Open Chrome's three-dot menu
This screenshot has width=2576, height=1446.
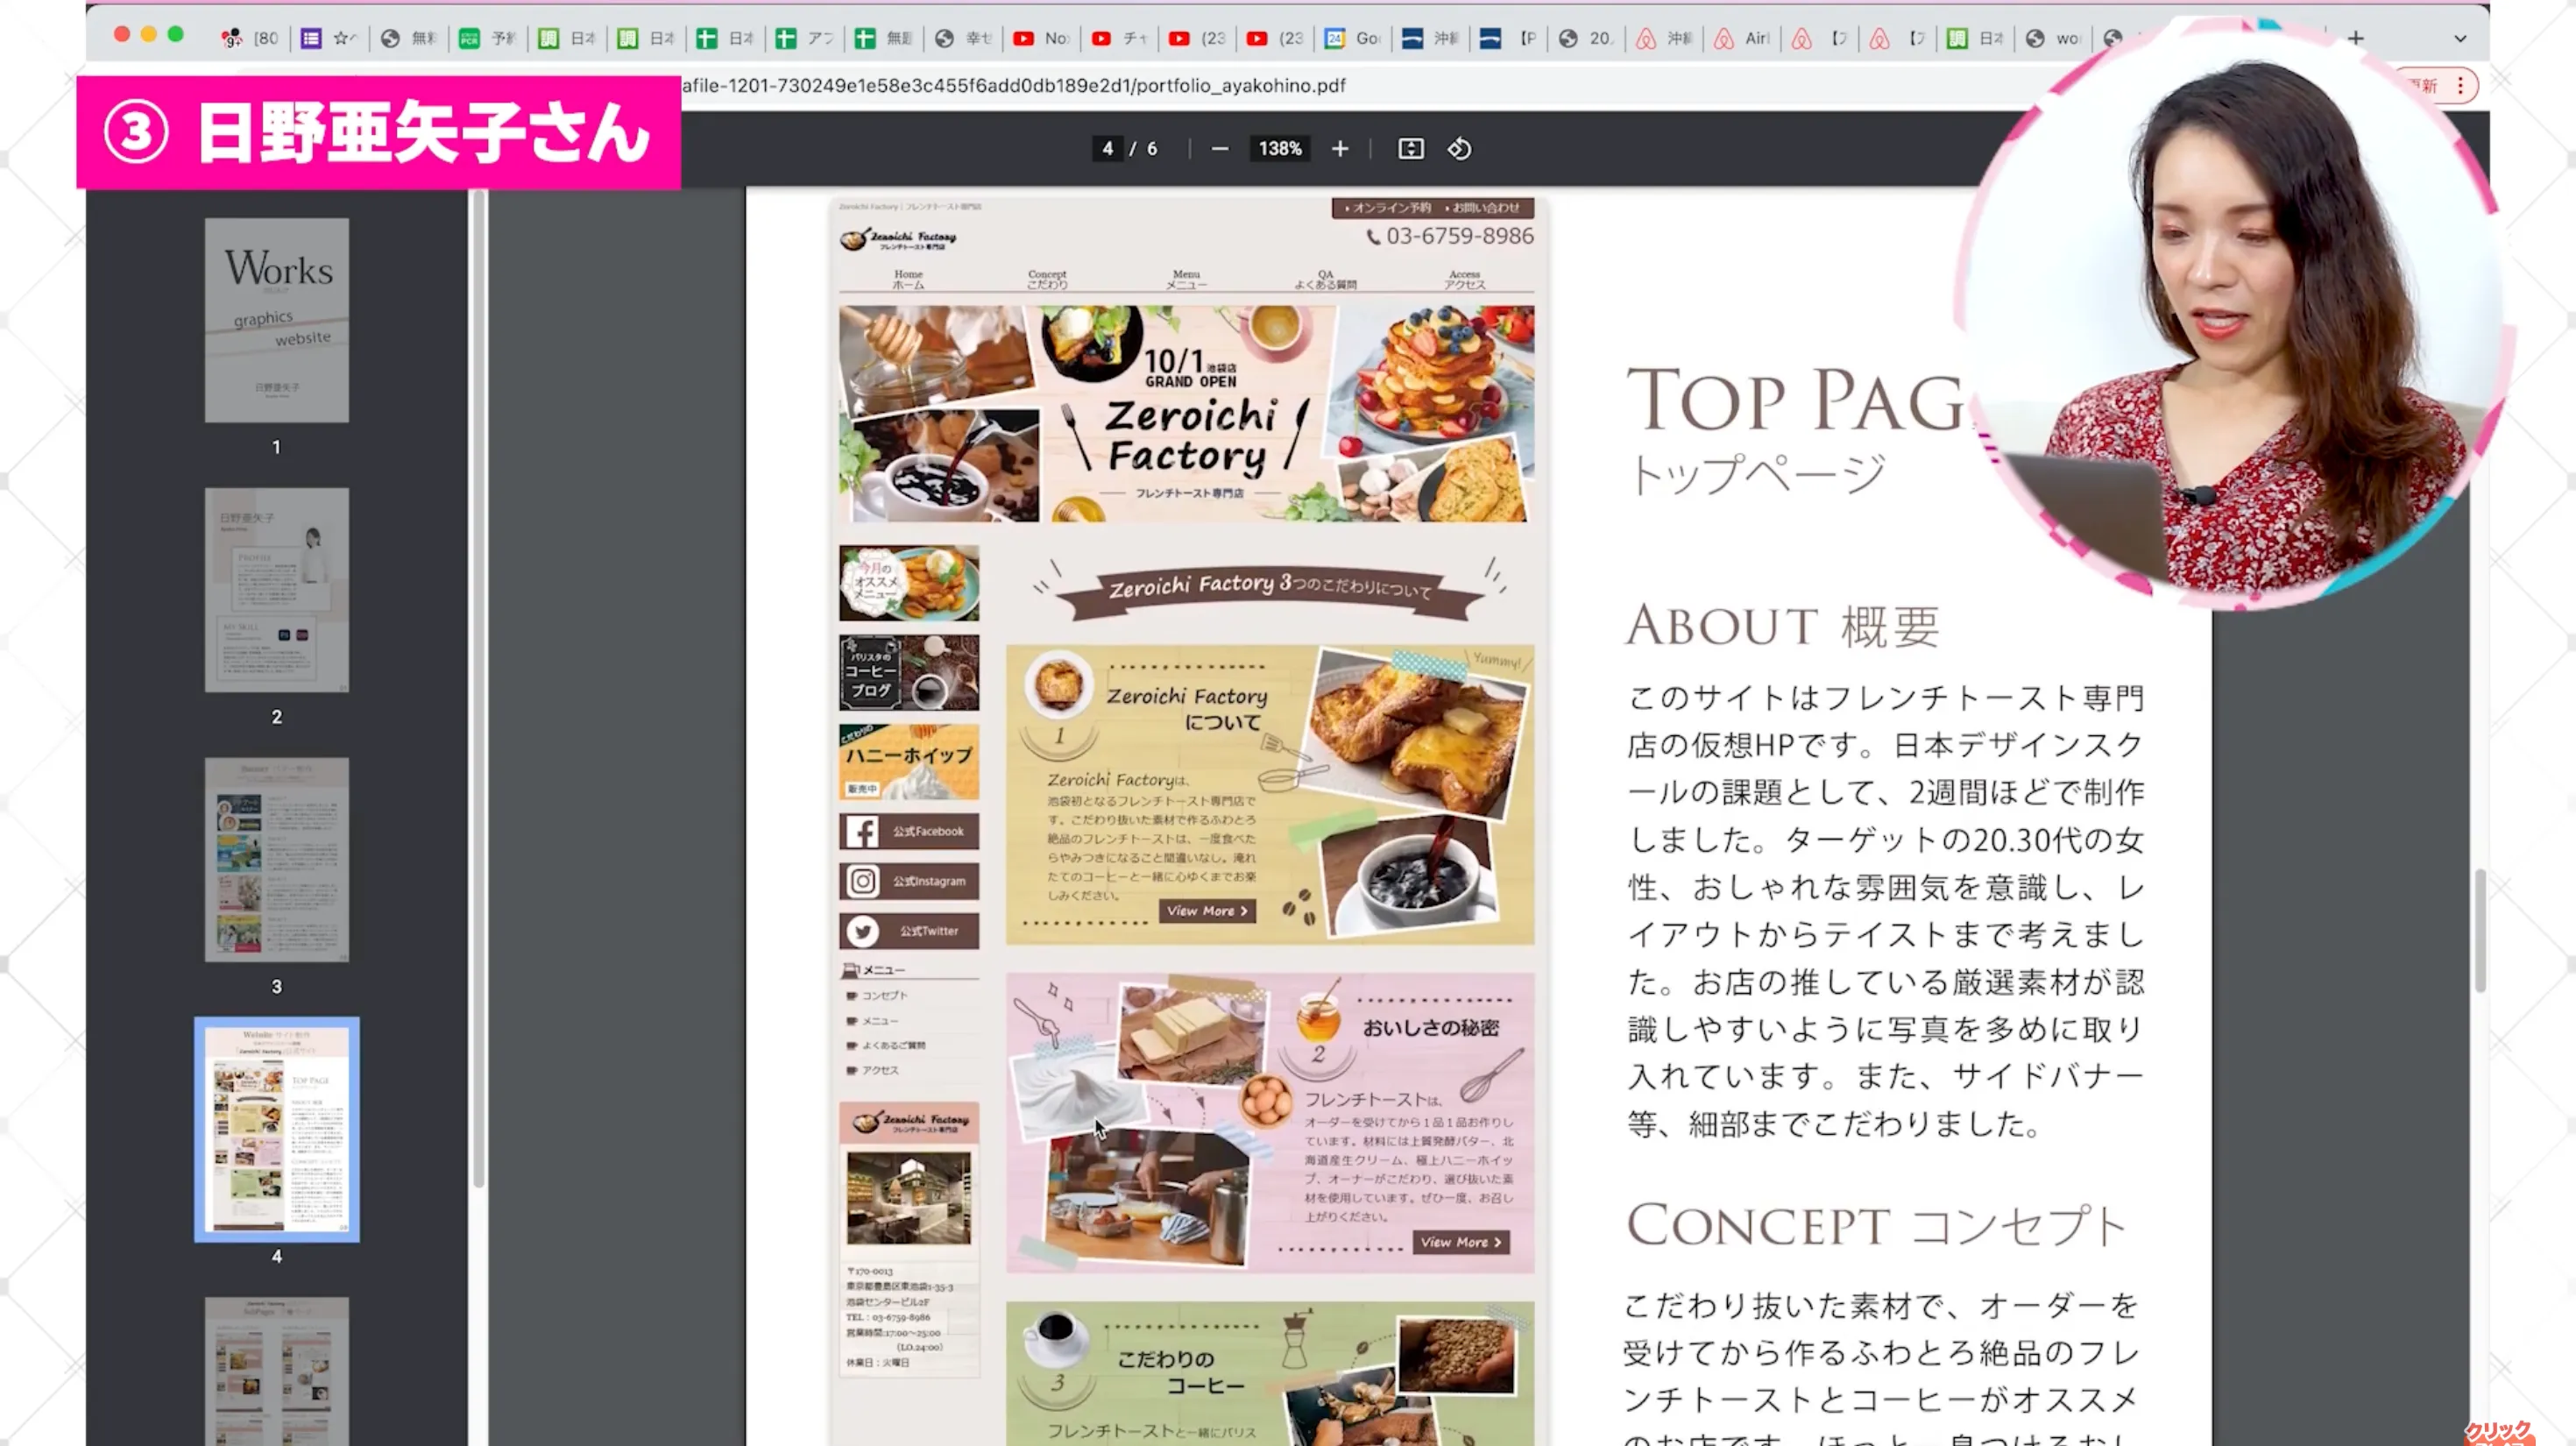(x=2460, y=86)
